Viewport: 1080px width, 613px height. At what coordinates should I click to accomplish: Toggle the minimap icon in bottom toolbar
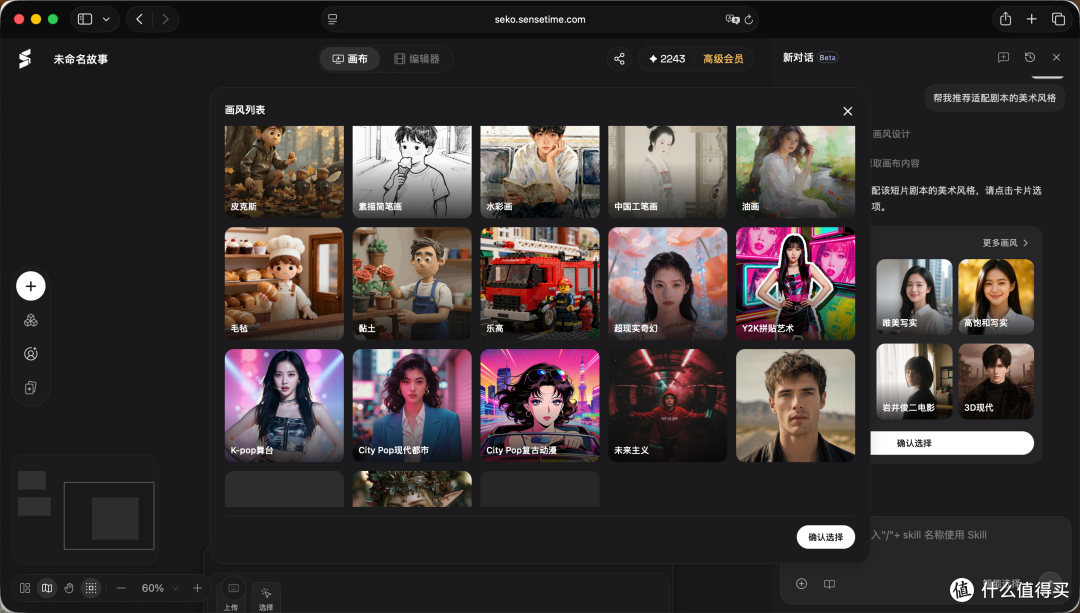click(47, 588)
